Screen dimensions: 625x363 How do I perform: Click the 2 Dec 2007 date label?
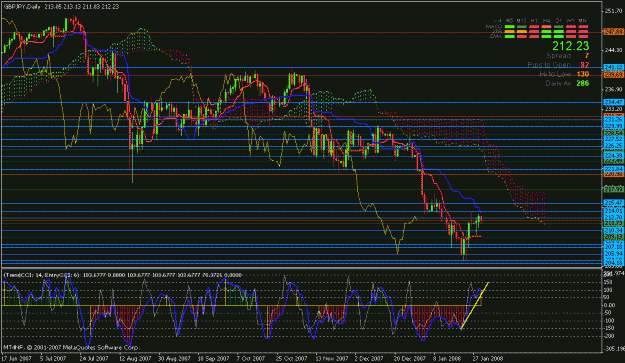click(369, 358)
